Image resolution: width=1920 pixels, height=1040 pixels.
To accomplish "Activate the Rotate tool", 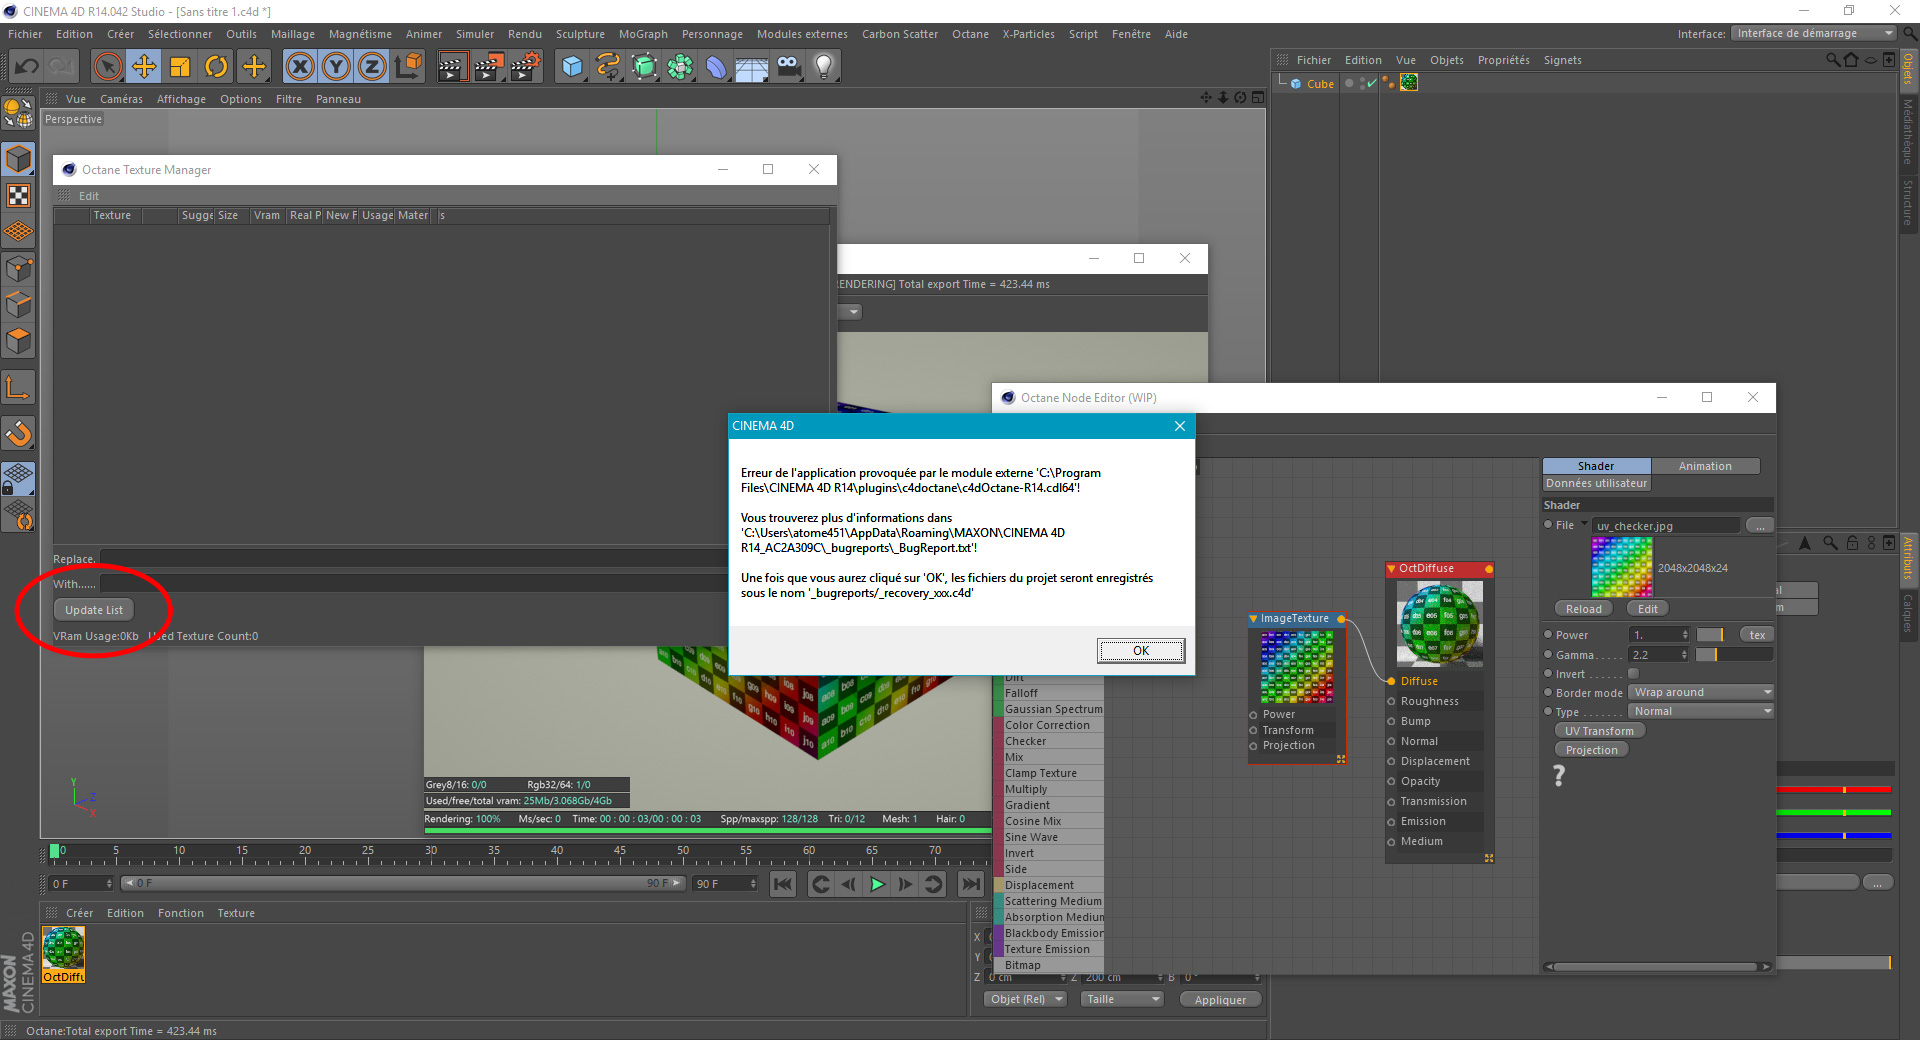I will pos(216,67).
